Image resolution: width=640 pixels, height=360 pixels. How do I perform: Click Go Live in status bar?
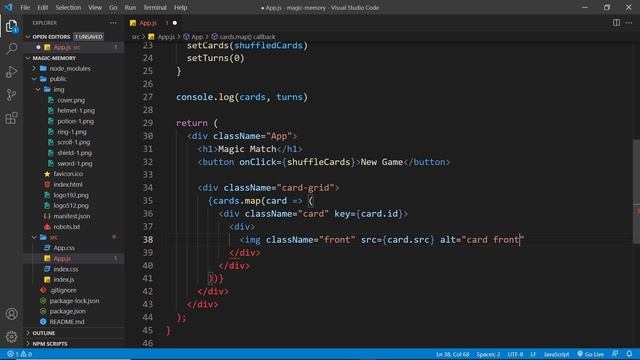pyautogui.click(x=590, y=354)
